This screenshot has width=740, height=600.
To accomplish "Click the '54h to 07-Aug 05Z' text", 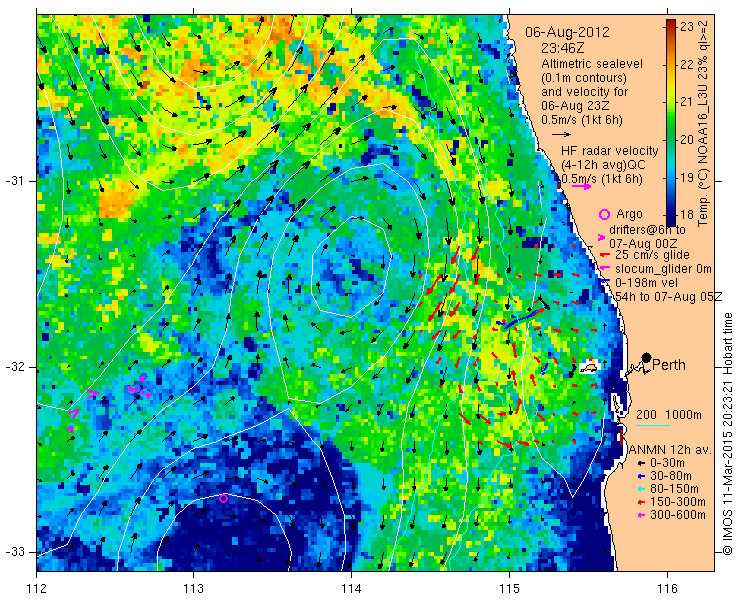I will (669, 296).
